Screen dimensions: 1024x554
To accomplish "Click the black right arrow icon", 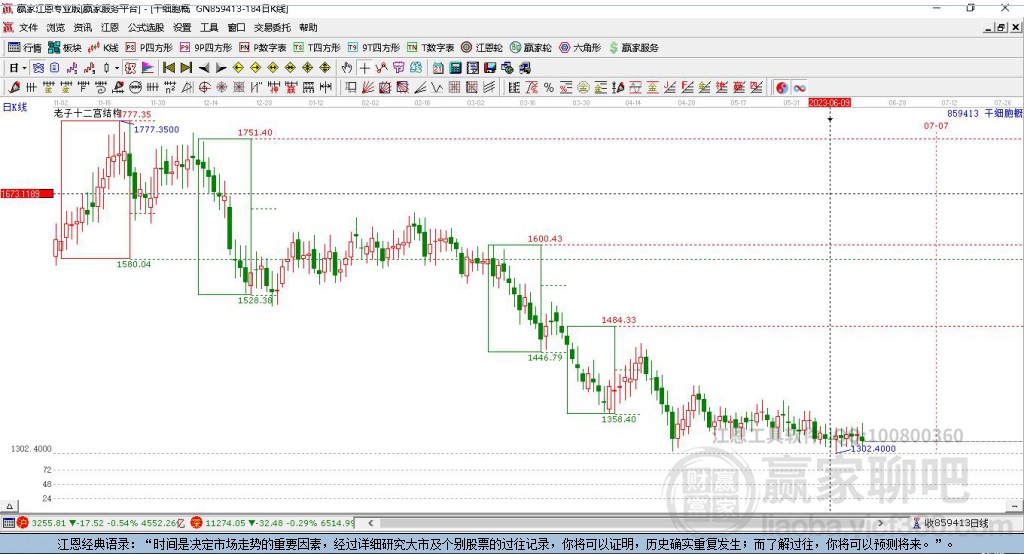I will point(221,67).
